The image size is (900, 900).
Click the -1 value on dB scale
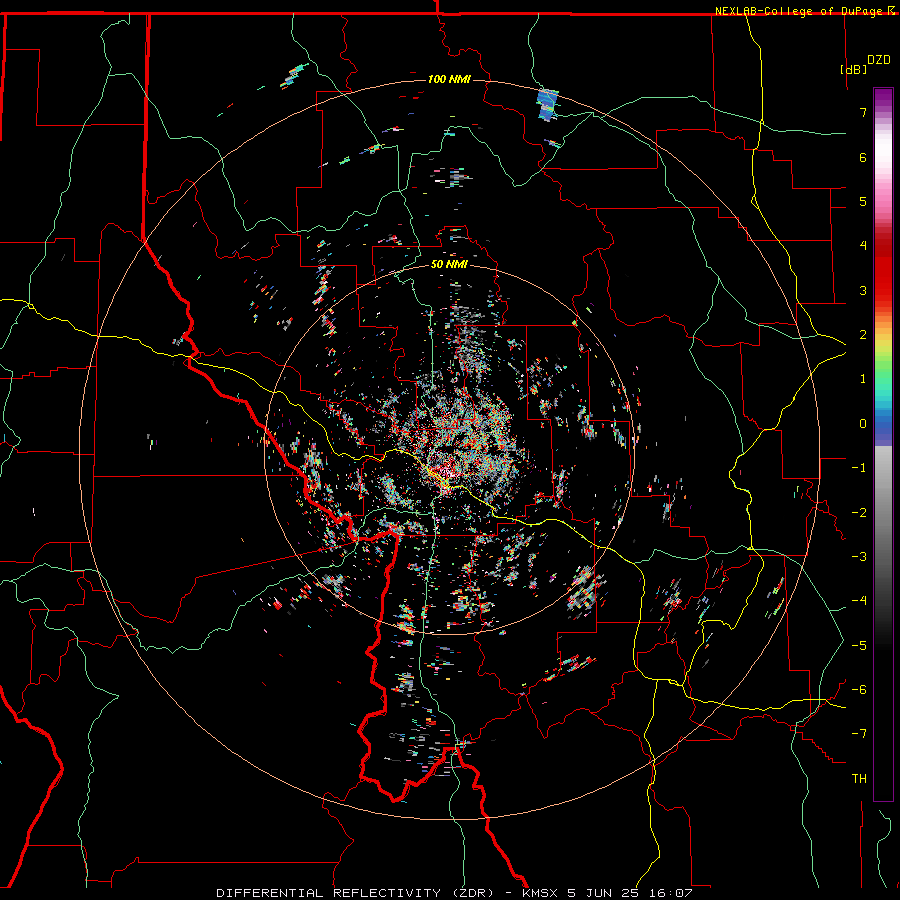pos(859,468)
